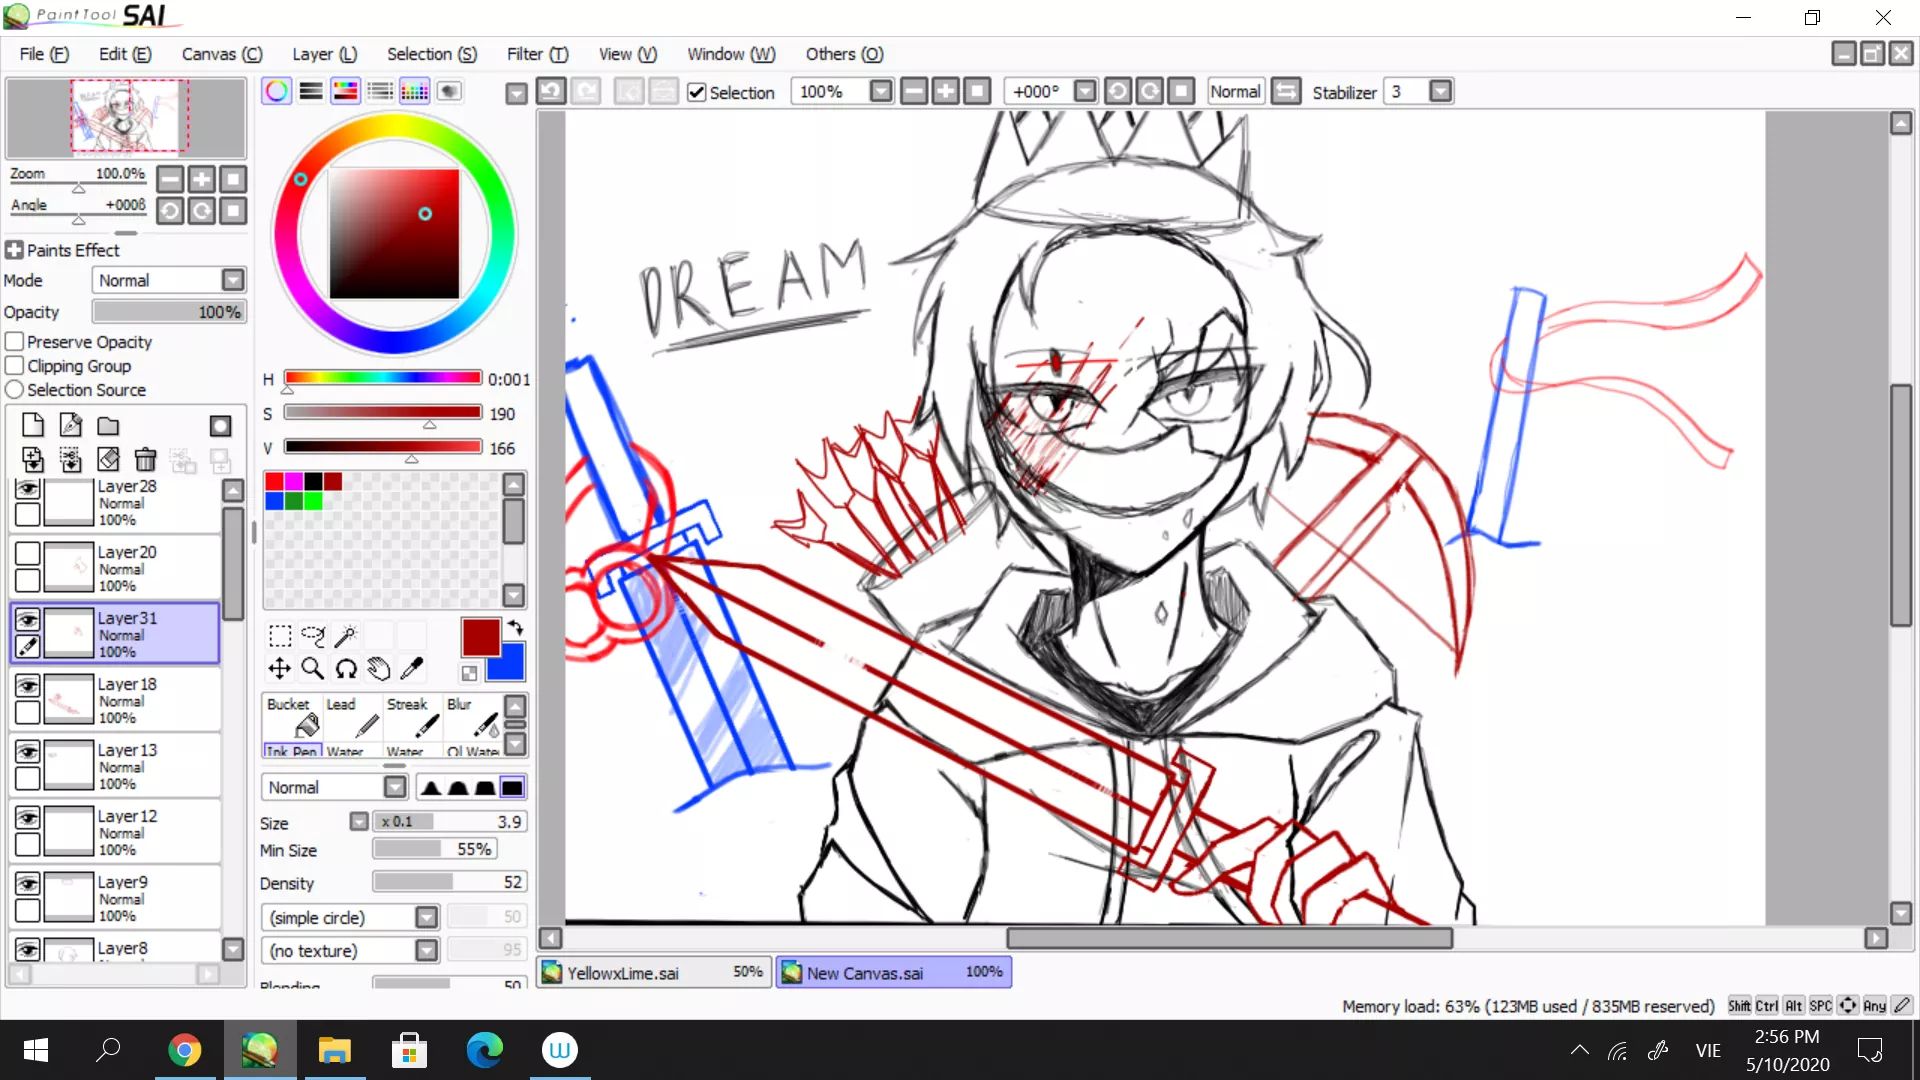
Task: Open the brush Size multiplier dropdown
Action: pyautogui.click(x=359, y=822)
